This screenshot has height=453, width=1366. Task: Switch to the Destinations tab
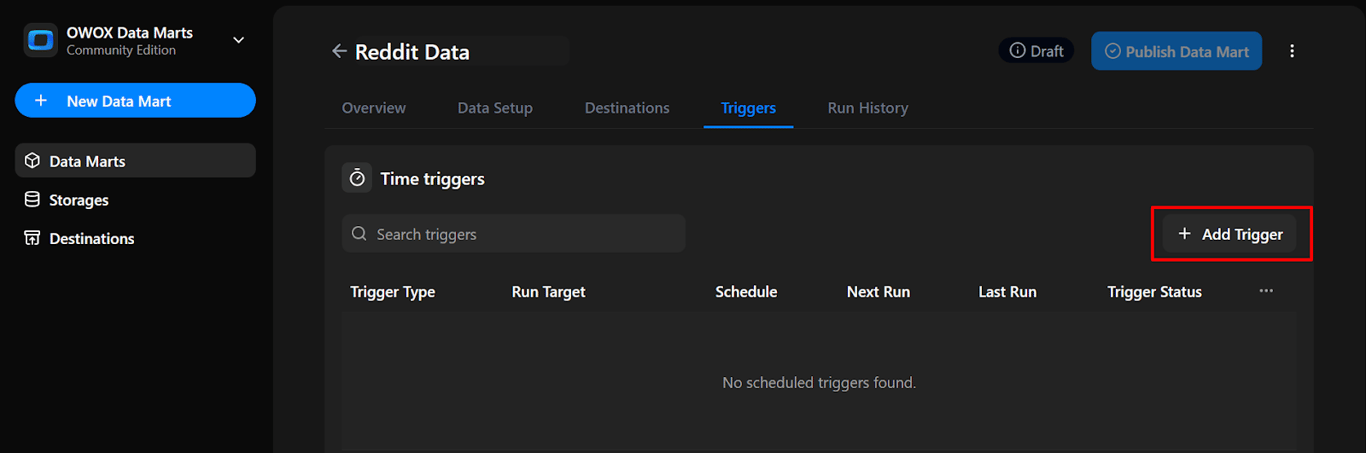click(x=627, y=108)
